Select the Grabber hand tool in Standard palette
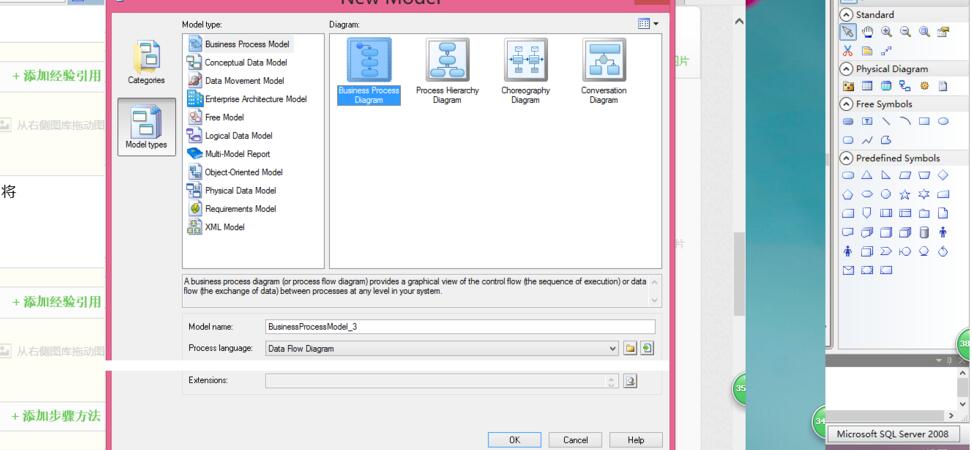Viewport: 972px width, 450px height. pyautogui.click(x=867, y=32)
